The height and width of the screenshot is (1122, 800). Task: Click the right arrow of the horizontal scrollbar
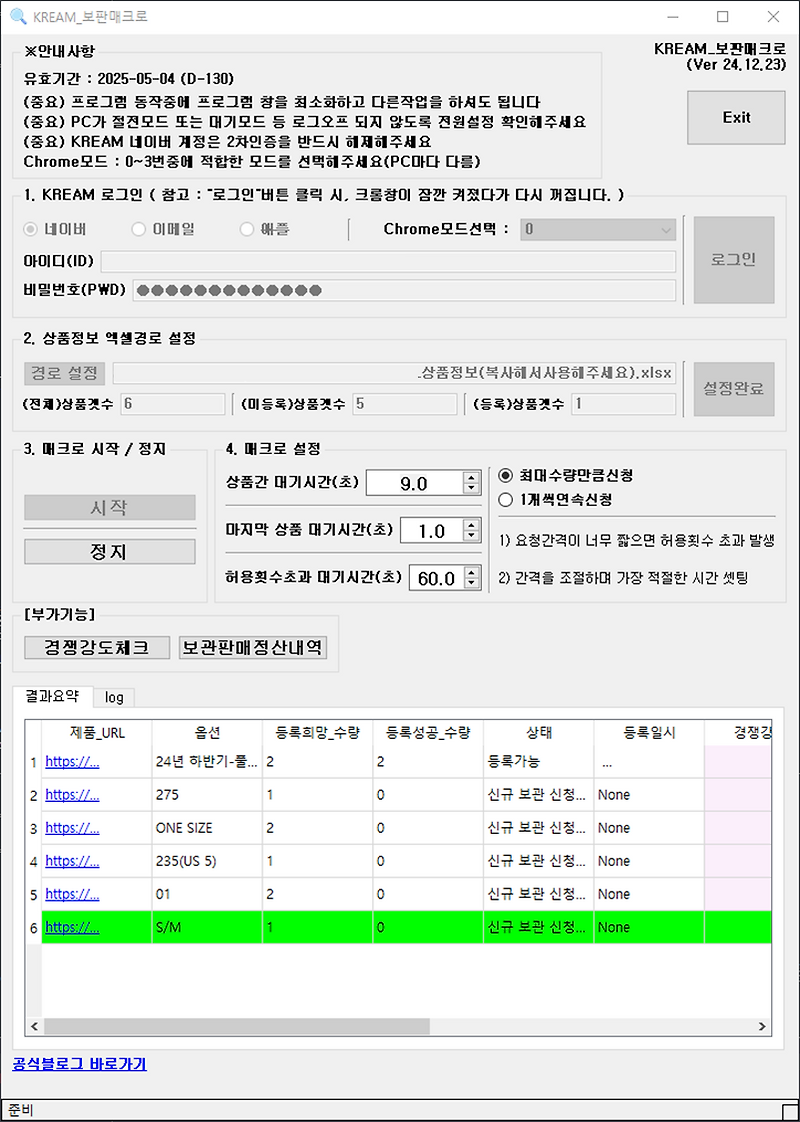(x=761, y=1026)
